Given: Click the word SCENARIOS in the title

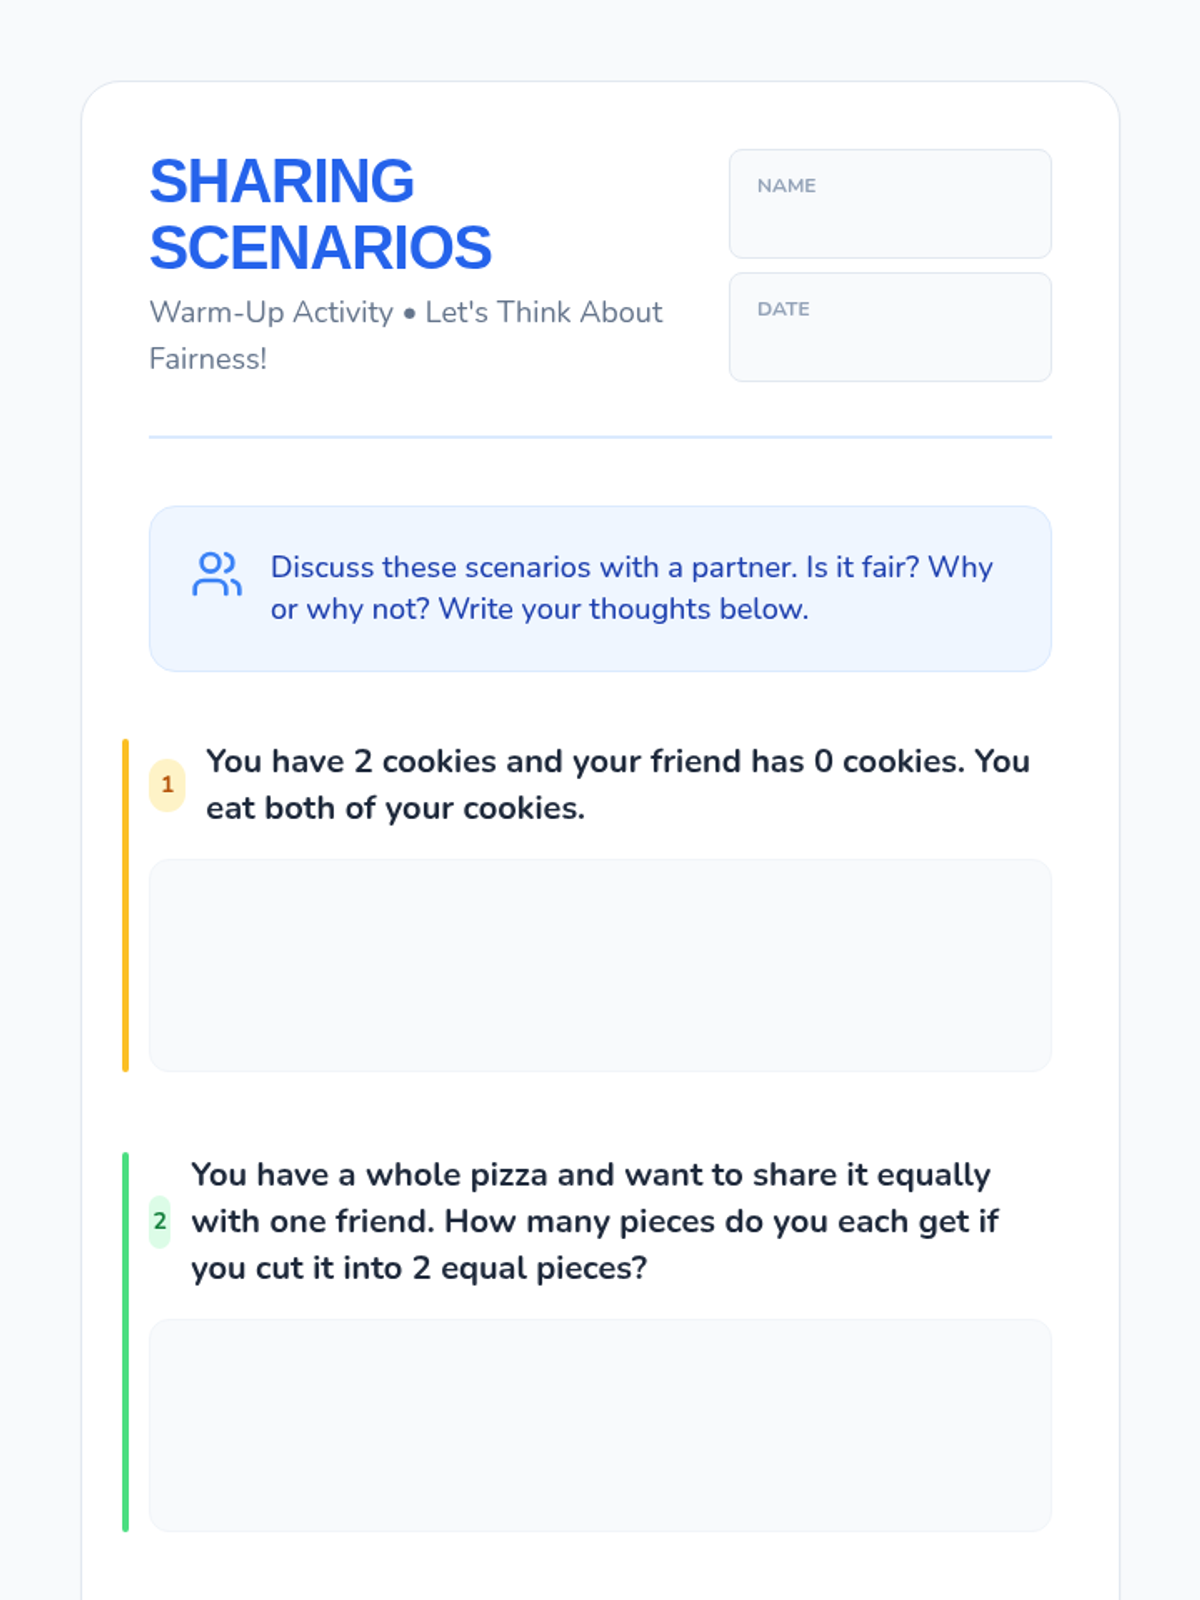Looking at the screenshot, I should pos(320,248).
